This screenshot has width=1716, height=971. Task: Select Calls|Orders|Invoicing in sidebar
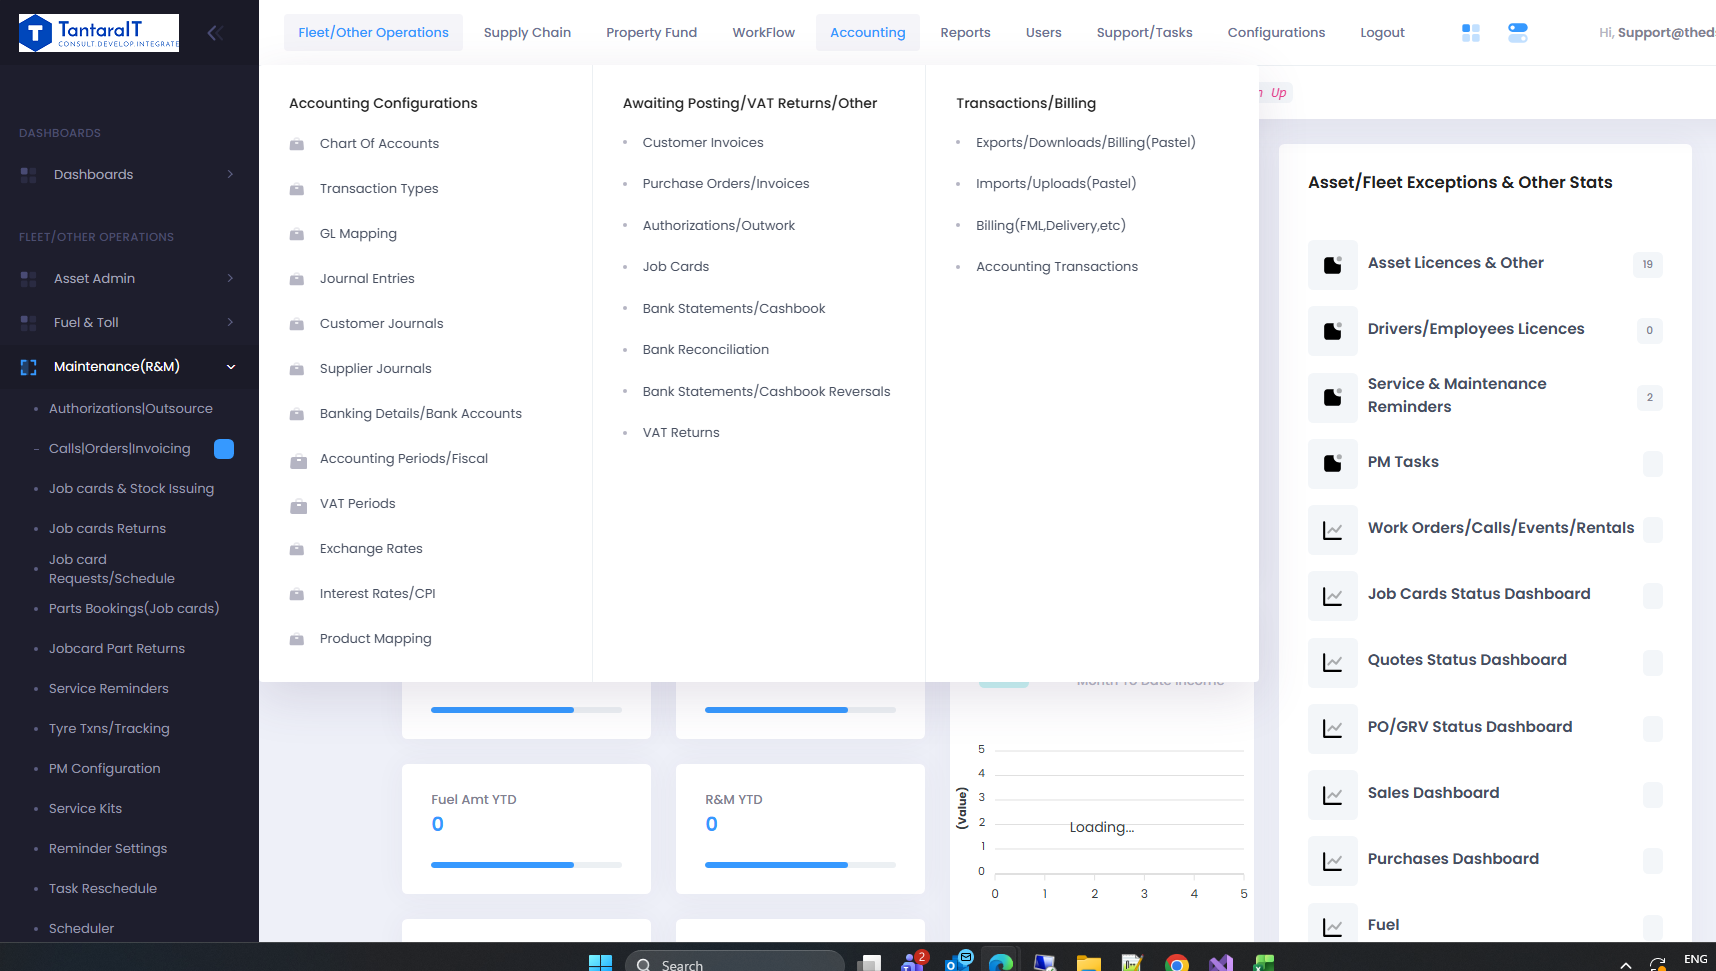[x=120, y=449]
